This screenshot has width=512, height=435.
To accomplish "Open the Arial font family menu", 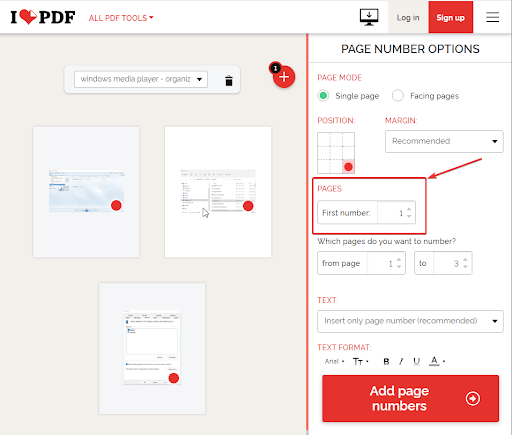I will tap(334, 361).
